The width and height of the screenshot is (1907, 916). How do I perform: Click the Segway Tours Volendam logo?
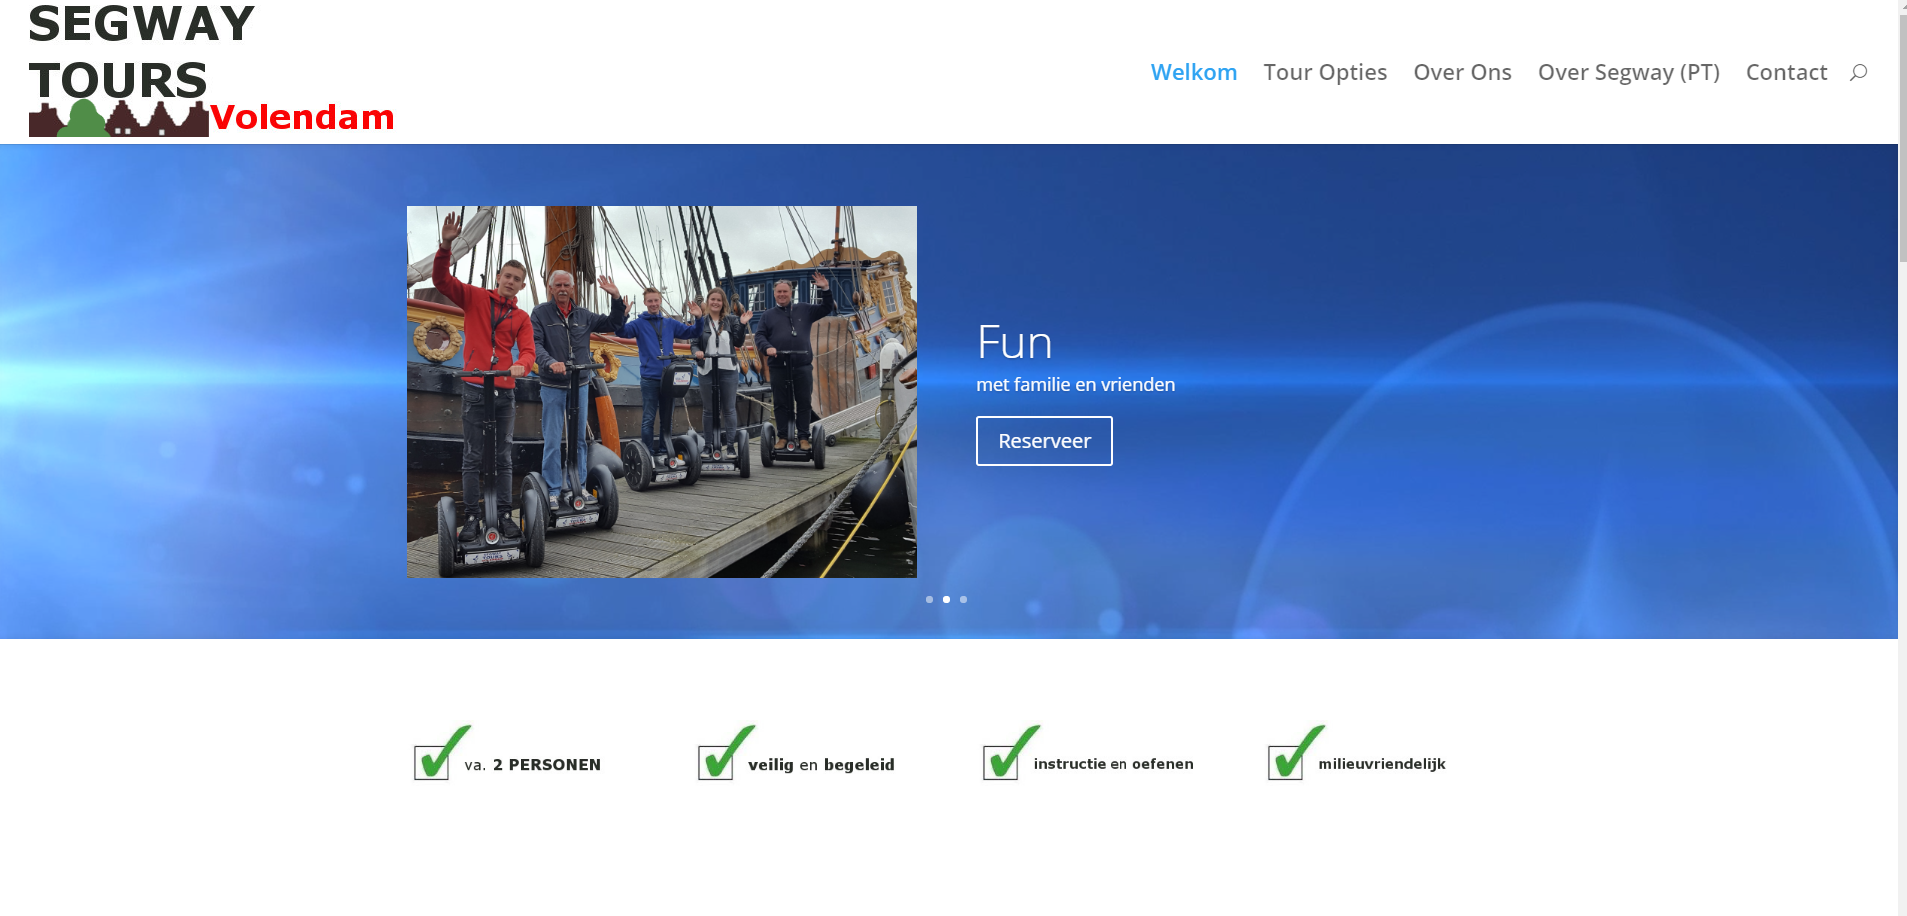[x=211, y=69]
